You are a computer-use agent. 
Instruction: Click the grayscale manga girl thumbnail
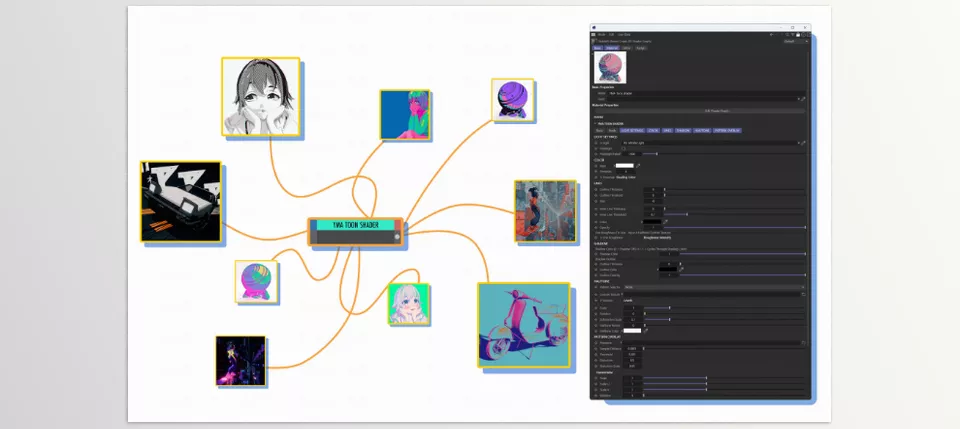coord(261,97)
